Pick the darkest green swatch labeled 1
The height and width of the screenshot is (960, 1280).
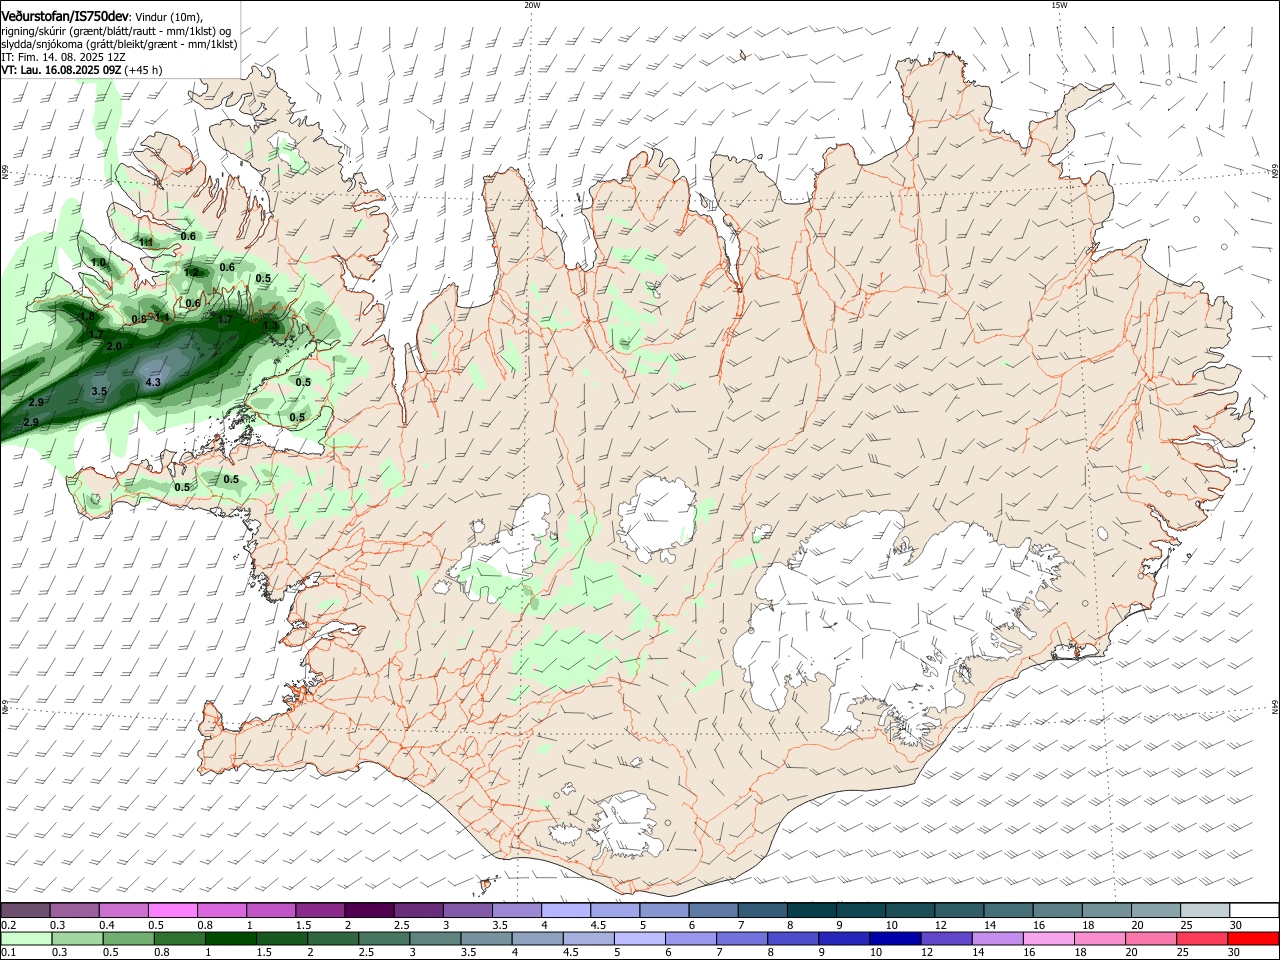click(x=232, y=938)
